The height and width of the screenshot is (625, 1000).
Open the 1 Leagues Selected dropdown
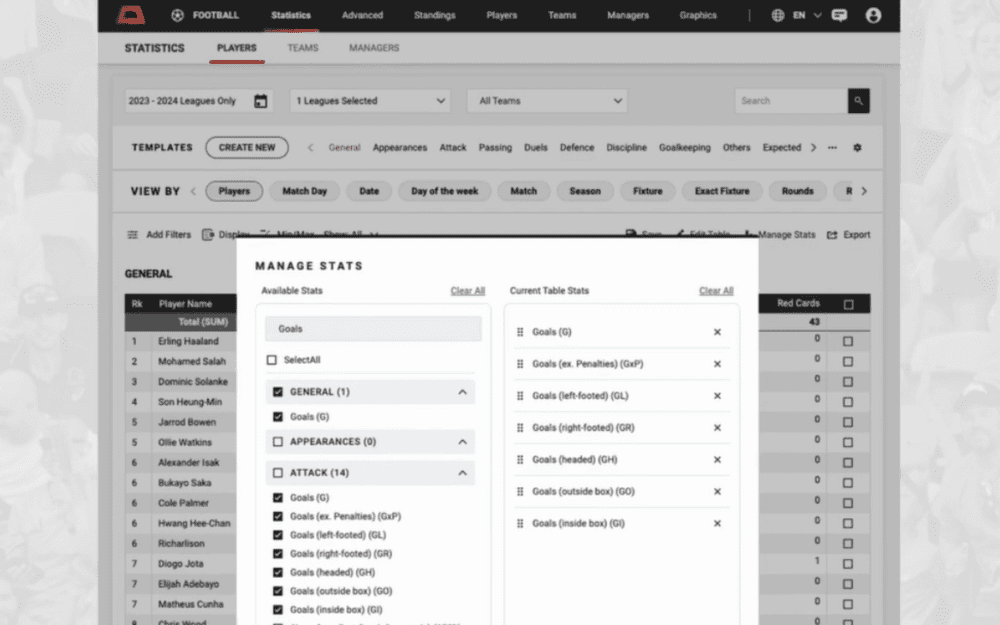coord(370,101)
